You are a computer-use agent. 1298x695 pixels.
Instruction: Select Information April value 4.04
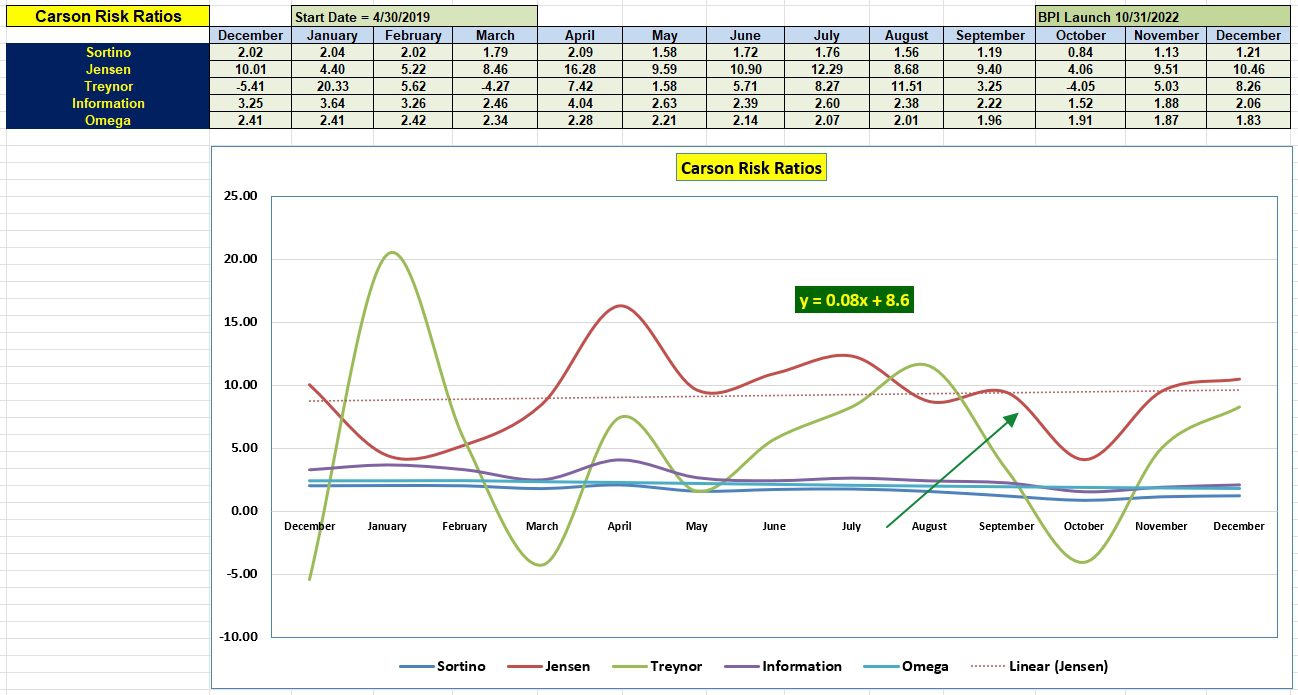[x=579, y=103]
